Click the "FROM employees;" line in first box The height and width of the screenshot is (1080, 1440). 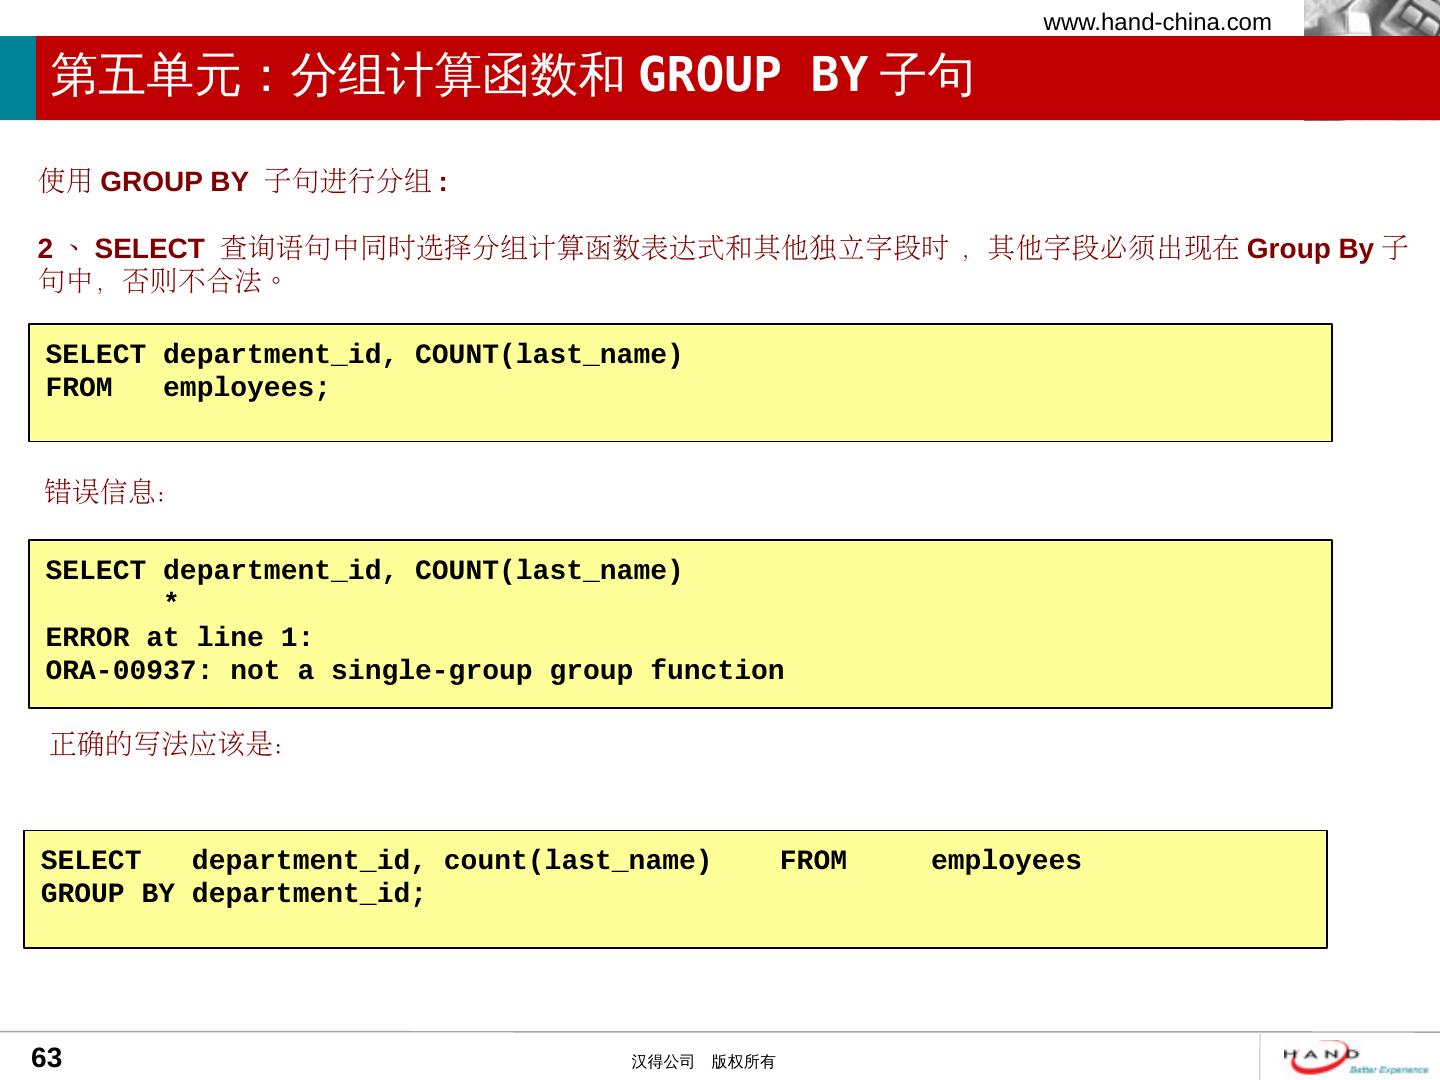pyautogui.click(x=187, y=388)
